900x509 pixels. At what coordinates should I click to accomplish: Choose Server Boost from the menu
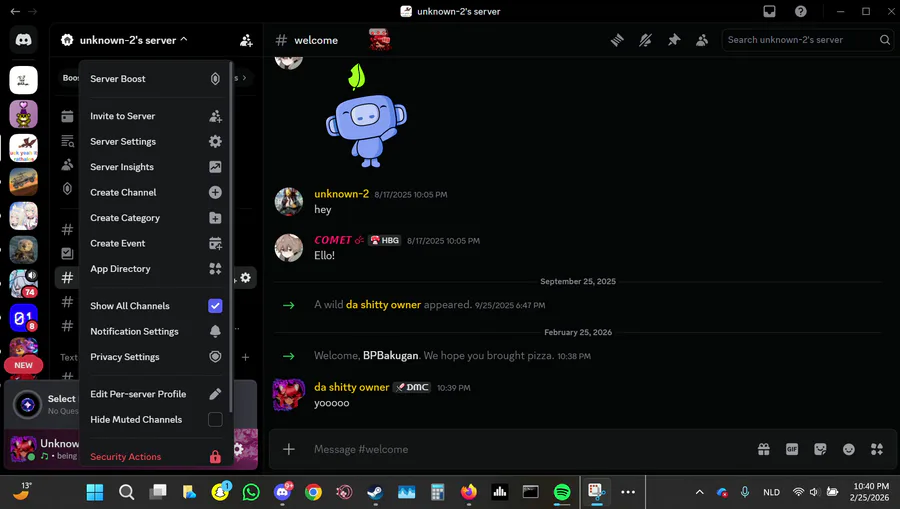[156, 79]
